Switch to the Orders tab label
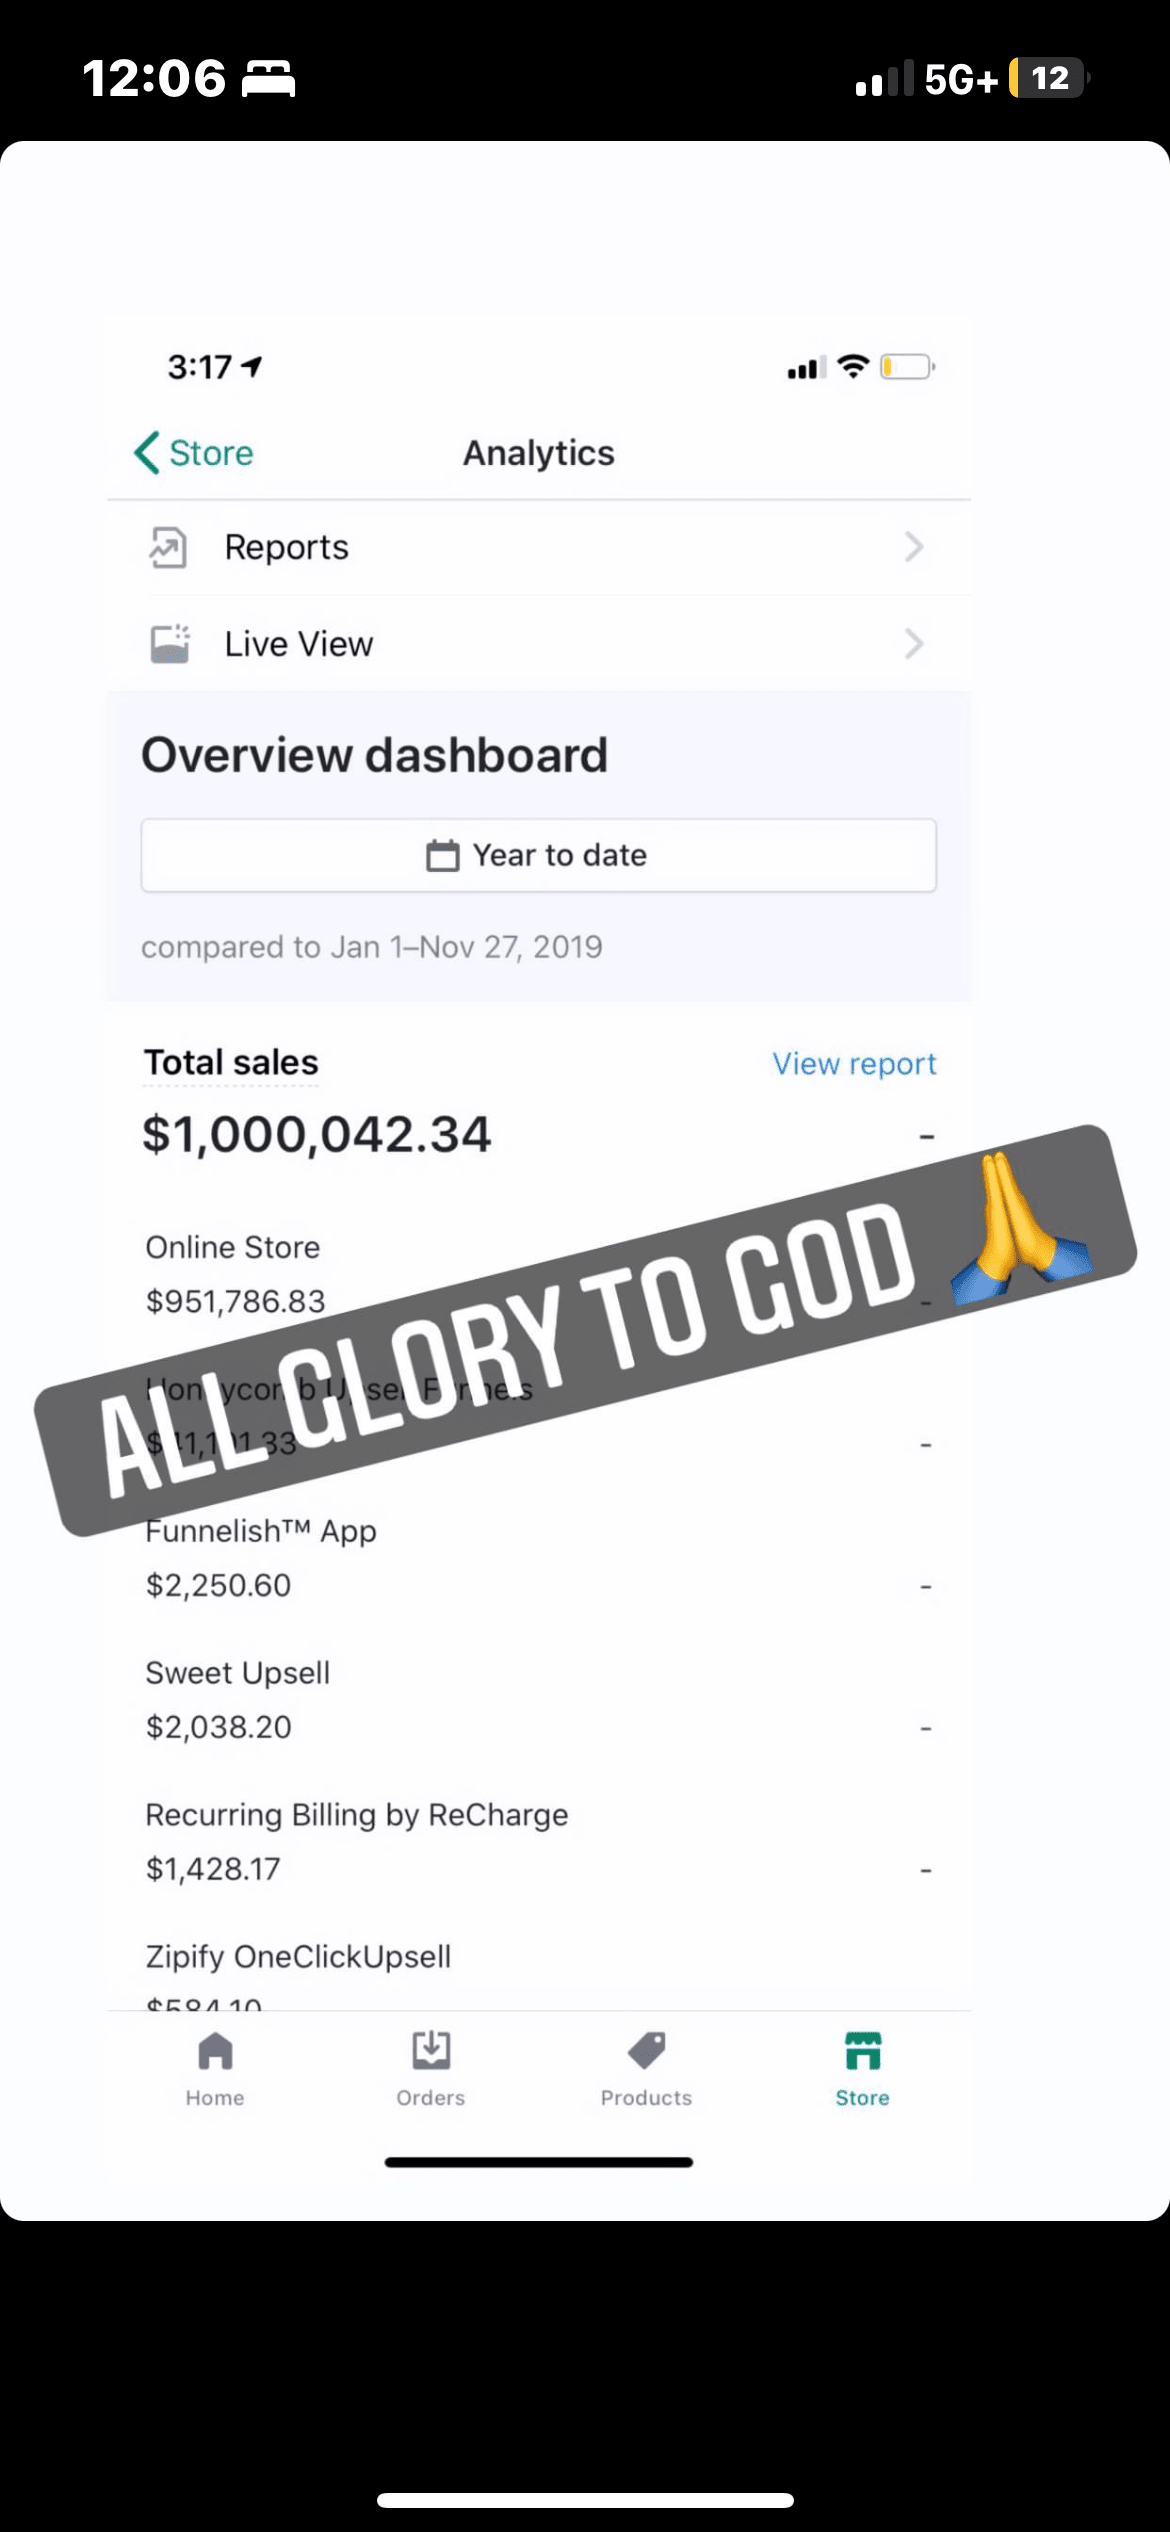 pos(431,2098)
